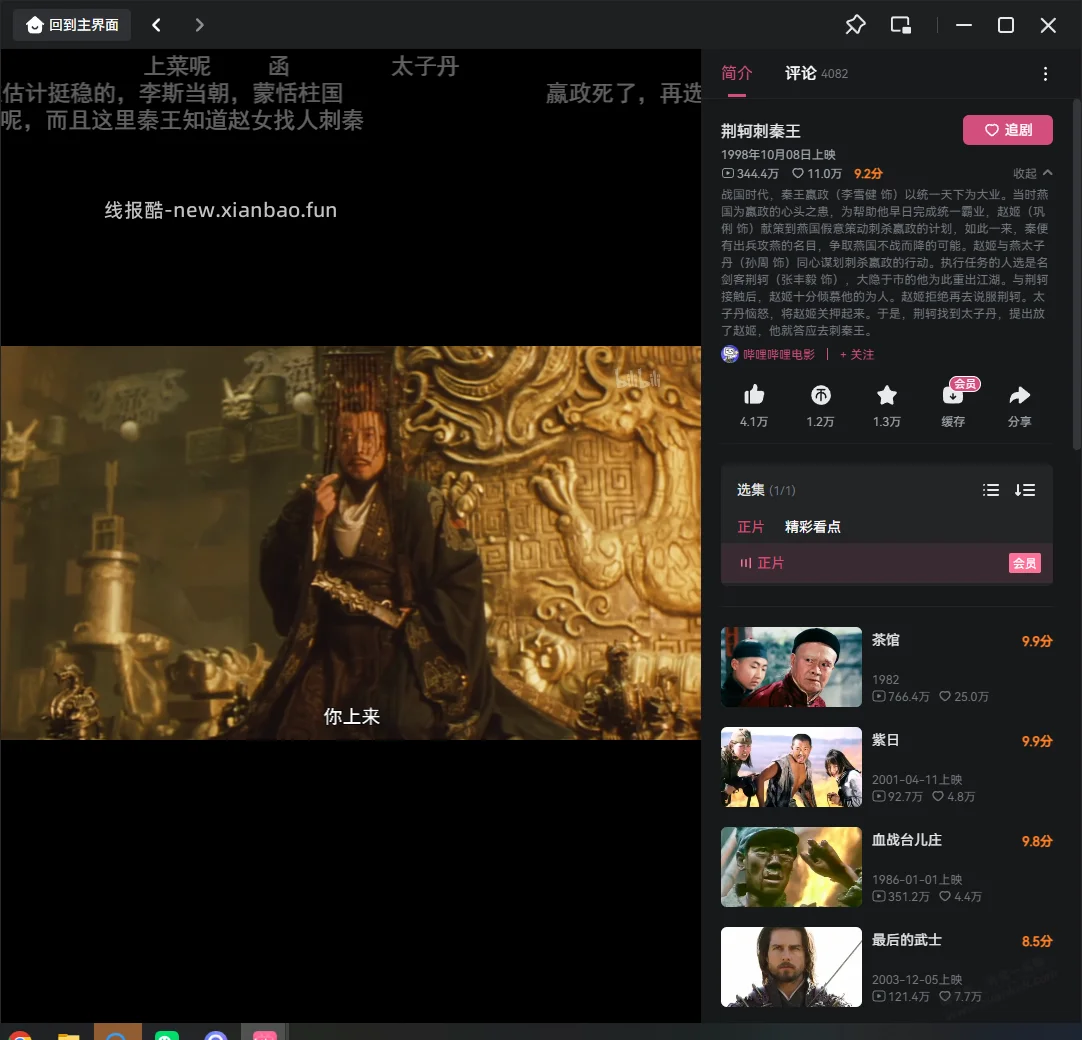Click the 344.4万 play count
1082x1040 pixels.
click(x=750, y=173)
